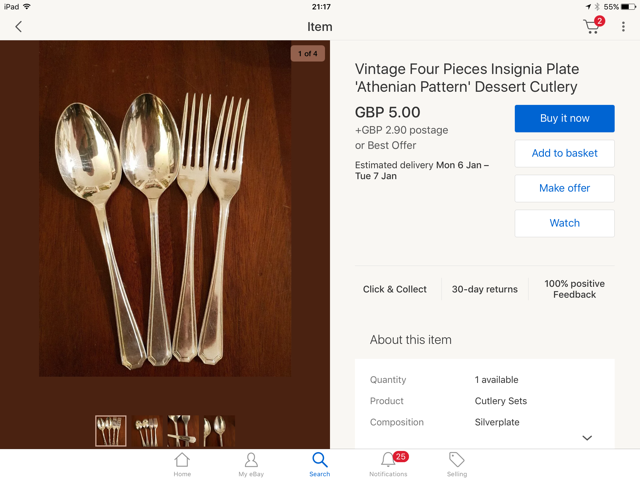640x480 pixels.
Task: Tap the Make offer button
Action: pos(564,188)
